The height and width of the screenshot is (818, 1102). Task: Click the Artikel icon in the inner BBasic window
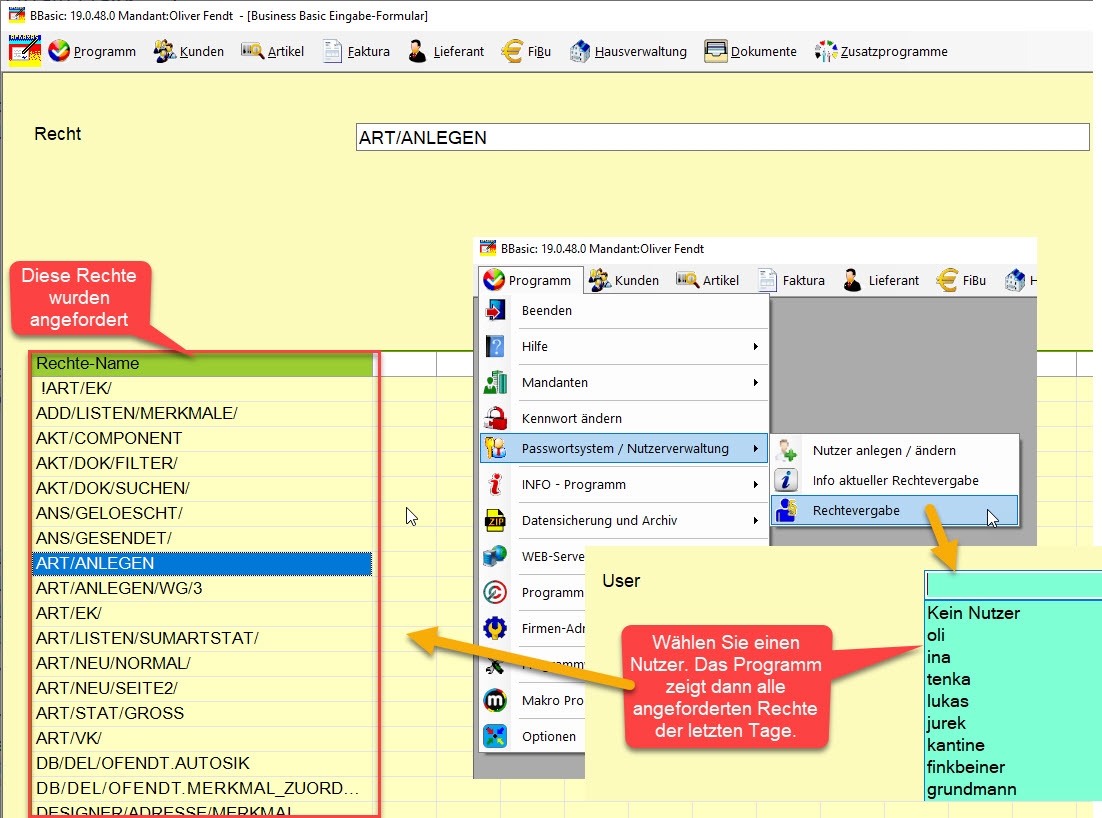click(x=687, y=280)
